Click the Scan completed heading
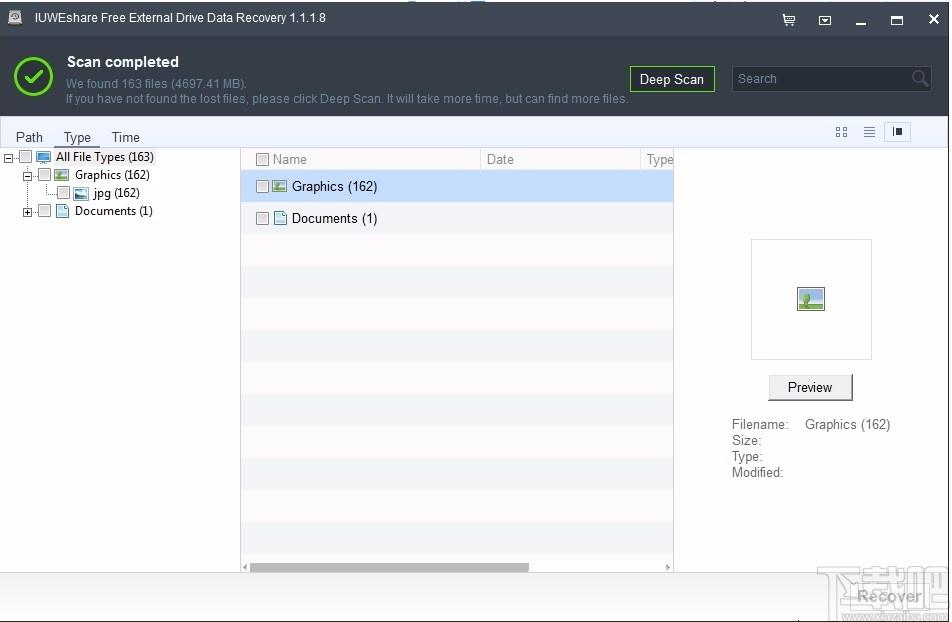 tap(123, 62)
